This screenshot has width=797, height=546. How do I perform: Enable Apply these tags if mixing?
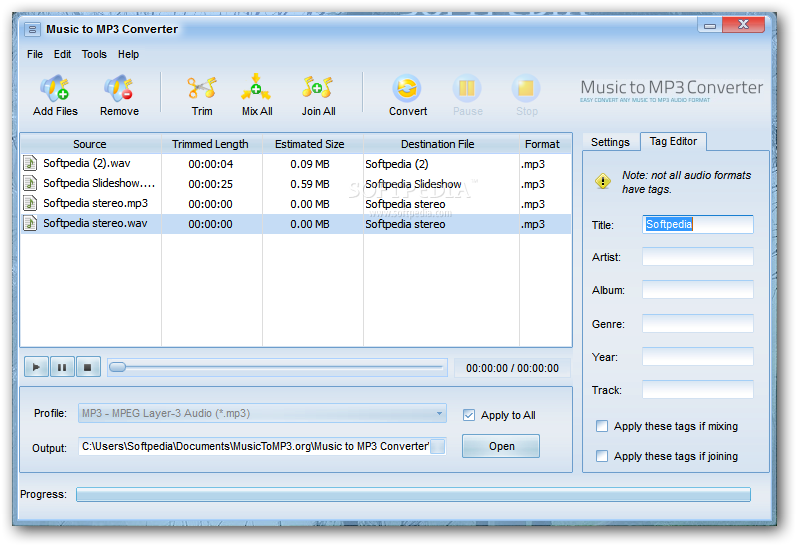click(602, 426)
